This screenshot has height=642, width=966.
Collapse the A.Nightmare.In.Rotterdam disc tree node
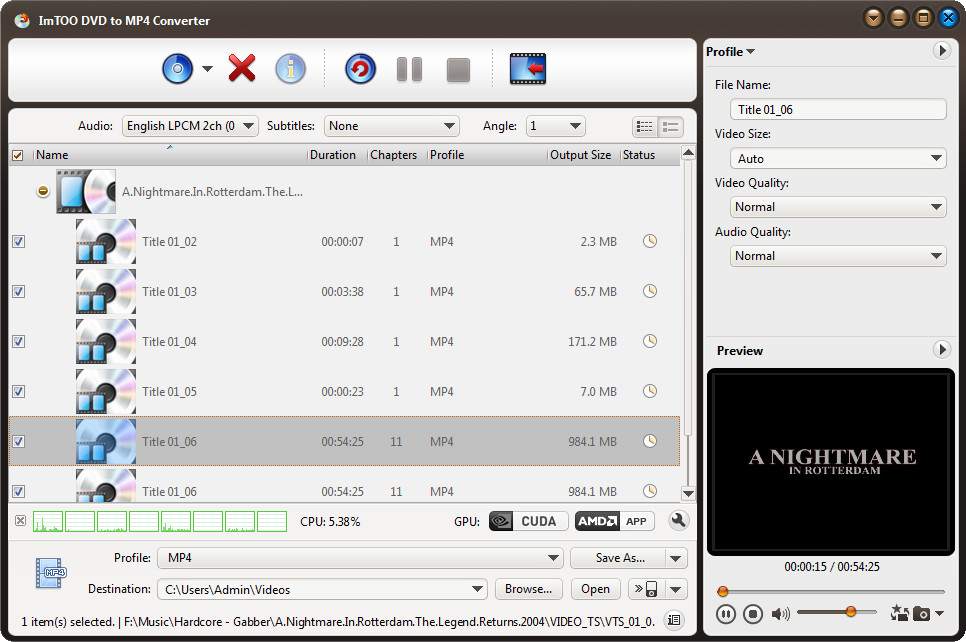coord(43,191)
